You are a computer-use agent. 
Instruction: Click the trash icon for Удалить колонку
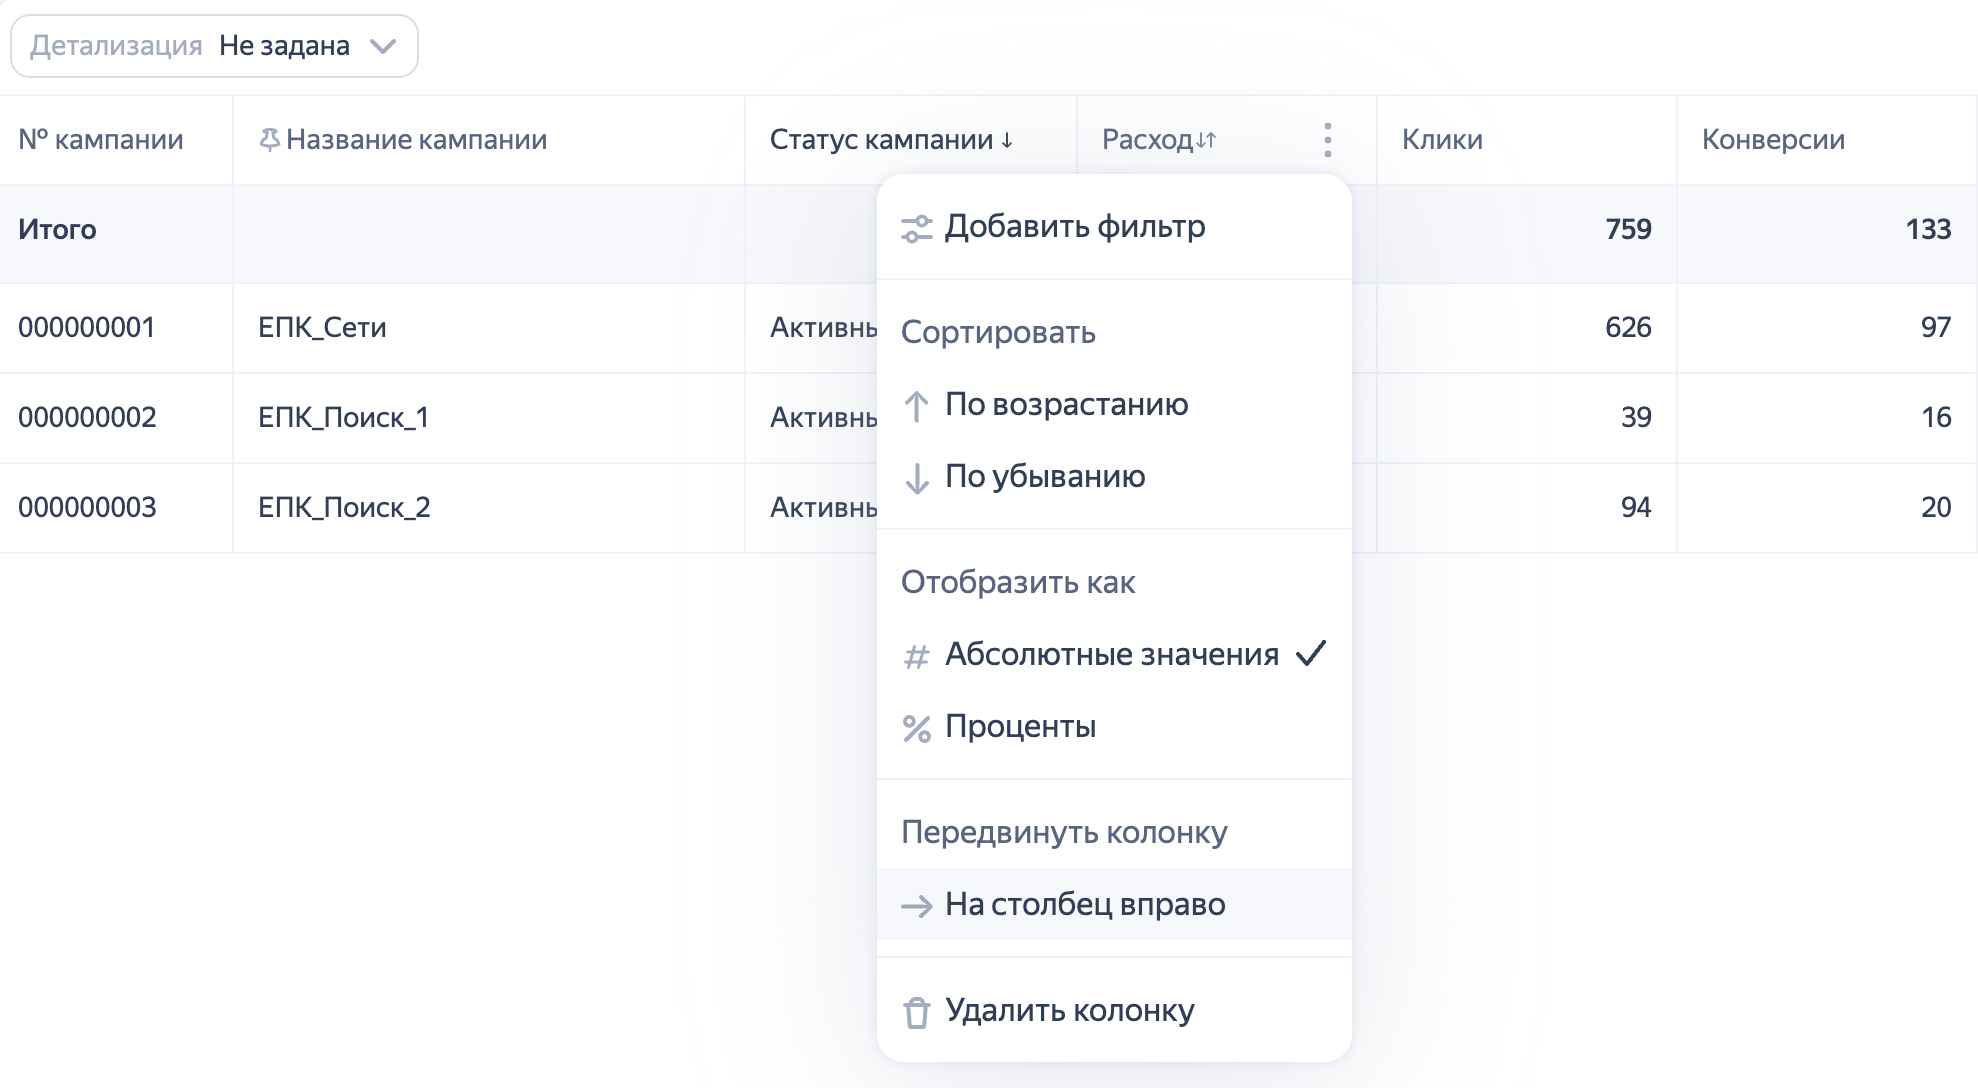tap(916, 1012)
